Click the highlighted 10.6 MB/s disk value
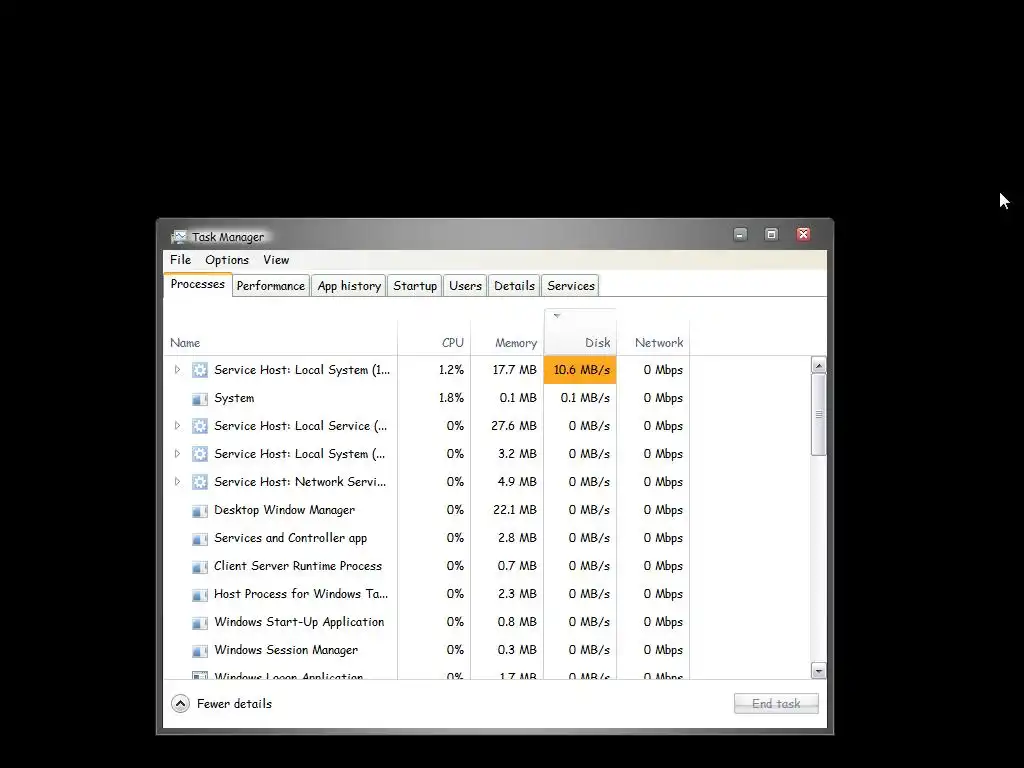Image resolution: width=1024 pixels, height=768 pixels. click(581, 370)
